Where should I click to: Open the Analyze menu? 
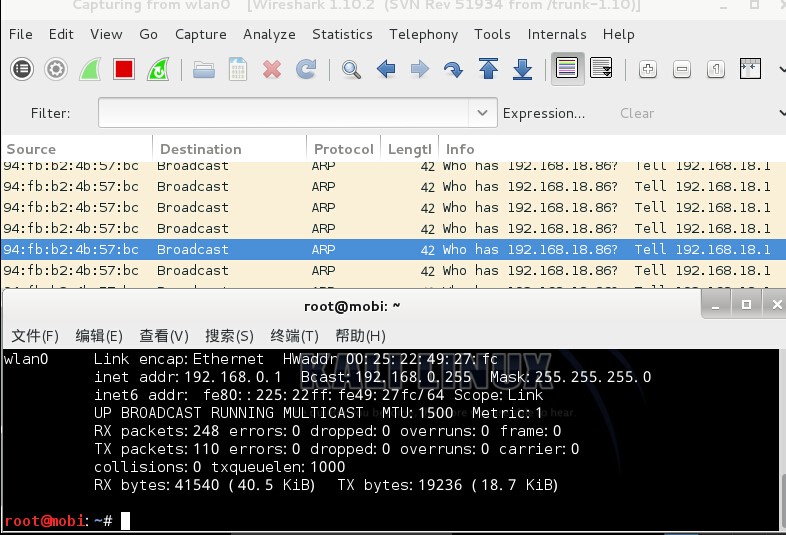pos(269,34)
